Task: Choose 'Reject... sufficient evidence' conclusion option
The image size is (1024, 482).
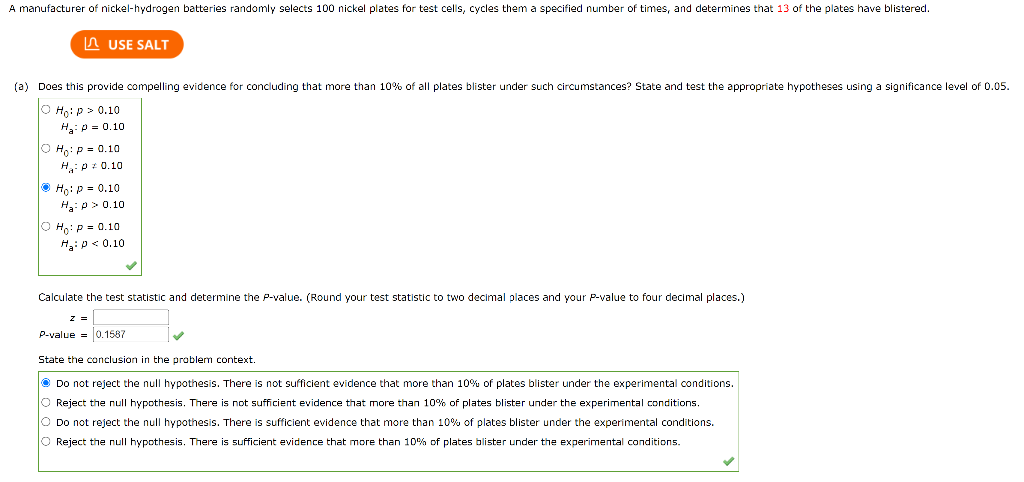Action: [46, 442]
